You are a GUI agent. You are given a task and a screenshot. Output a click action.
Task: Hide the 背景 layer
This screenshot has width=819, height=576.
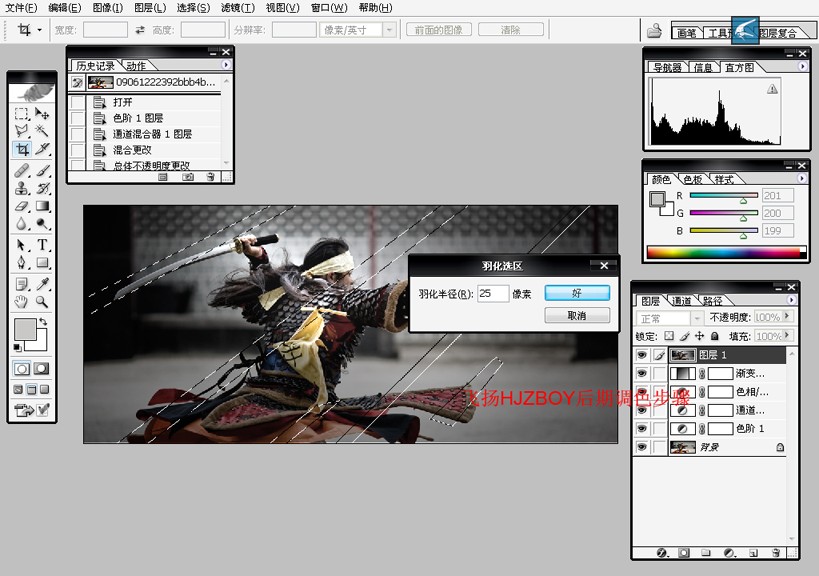[x=641, y=447]
